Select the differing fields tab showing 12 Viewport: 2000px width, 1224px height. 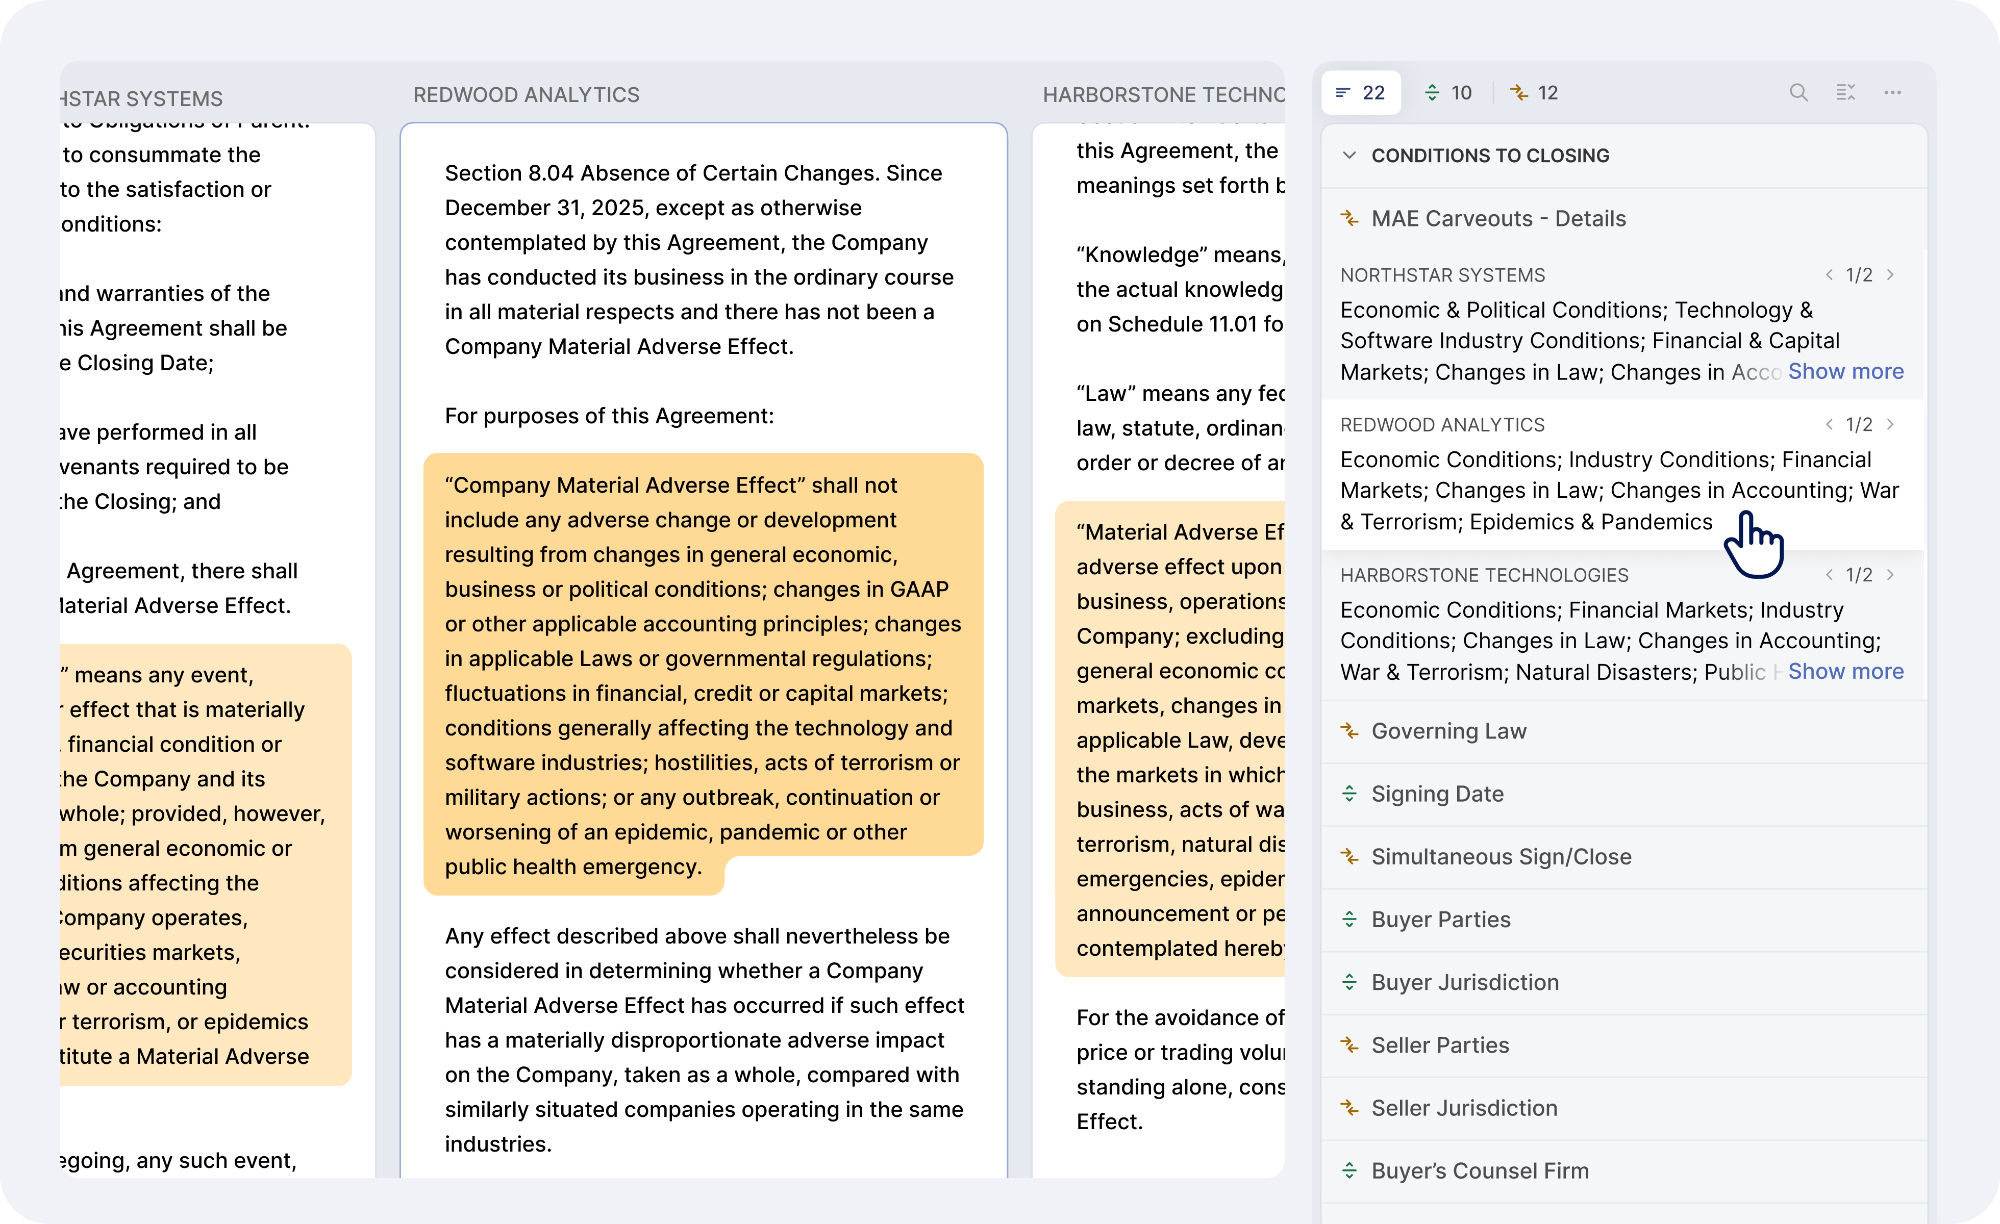[1534, 93]
